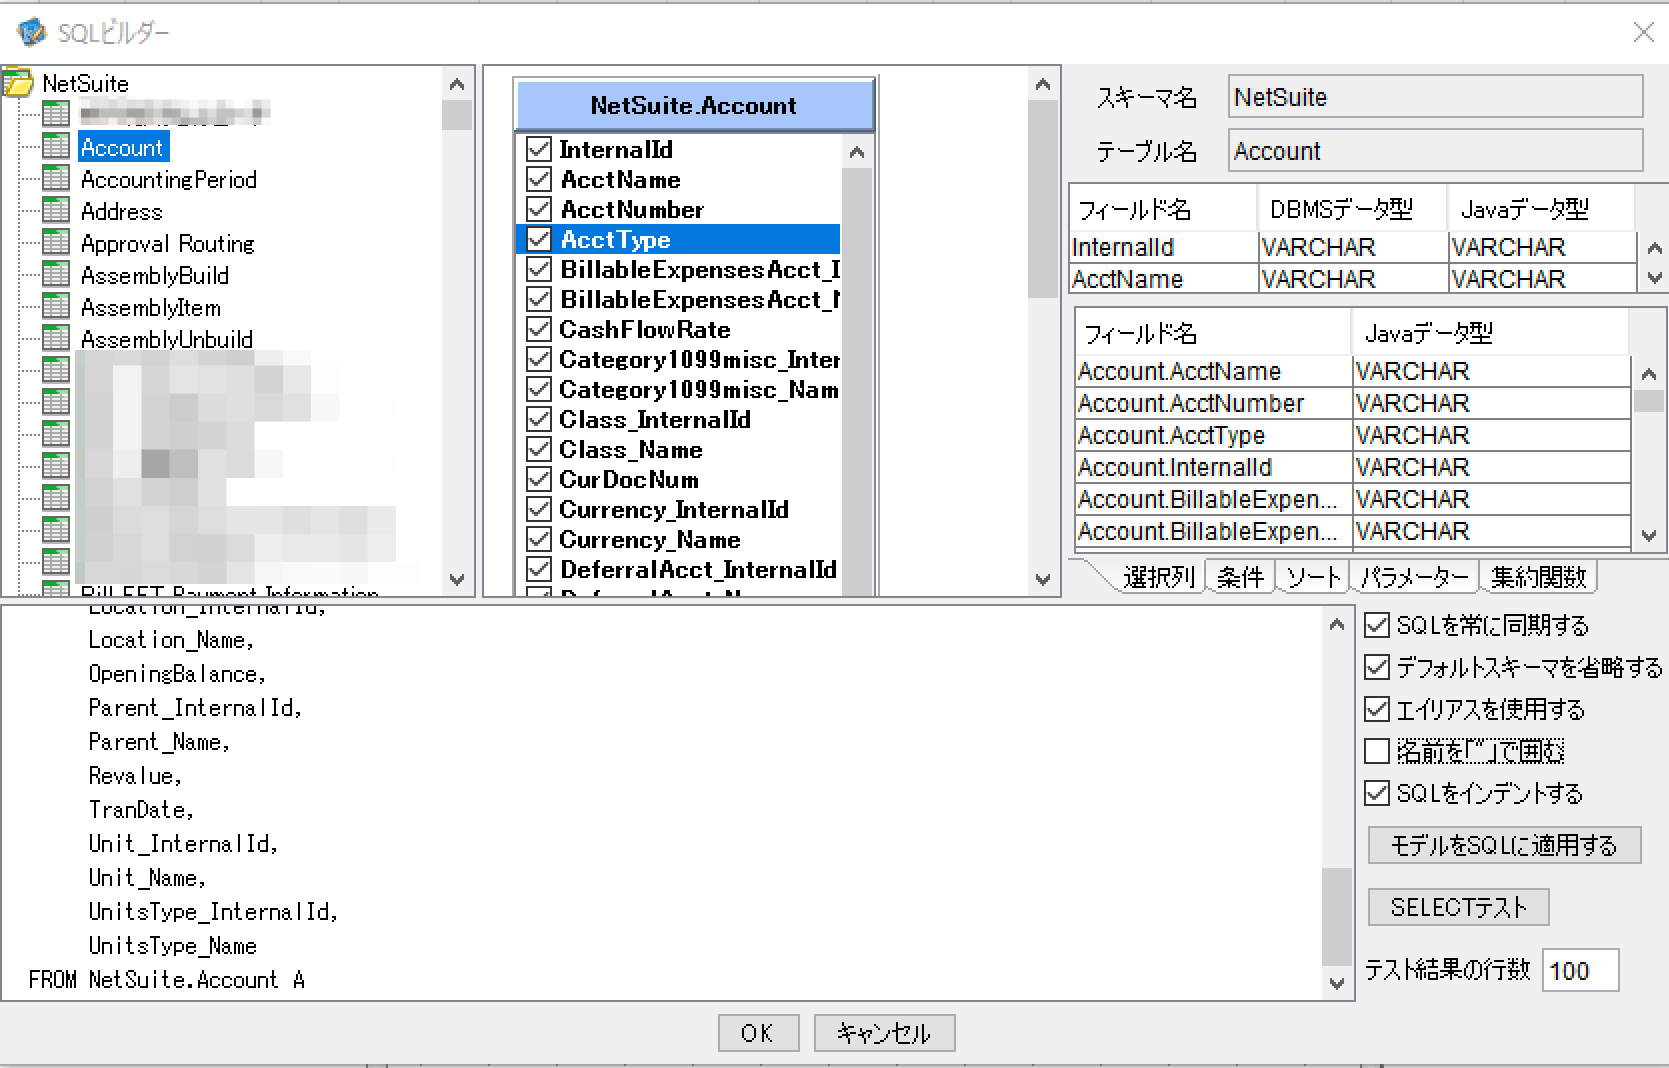Select the AssemblyUnbuild tree item
The image size is (1669, 1068).
(167, 339)
